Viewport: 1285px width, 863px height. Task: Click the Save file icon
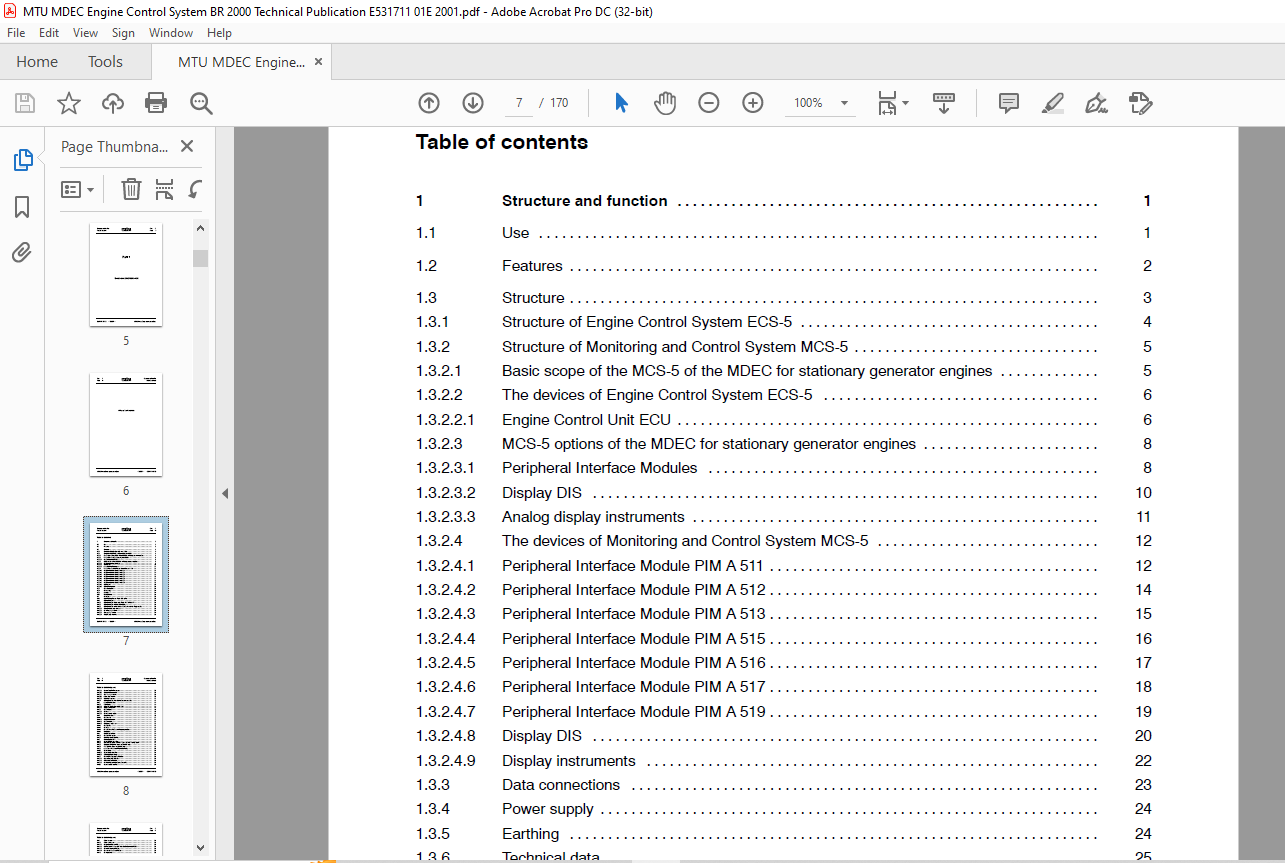[25, 103]
